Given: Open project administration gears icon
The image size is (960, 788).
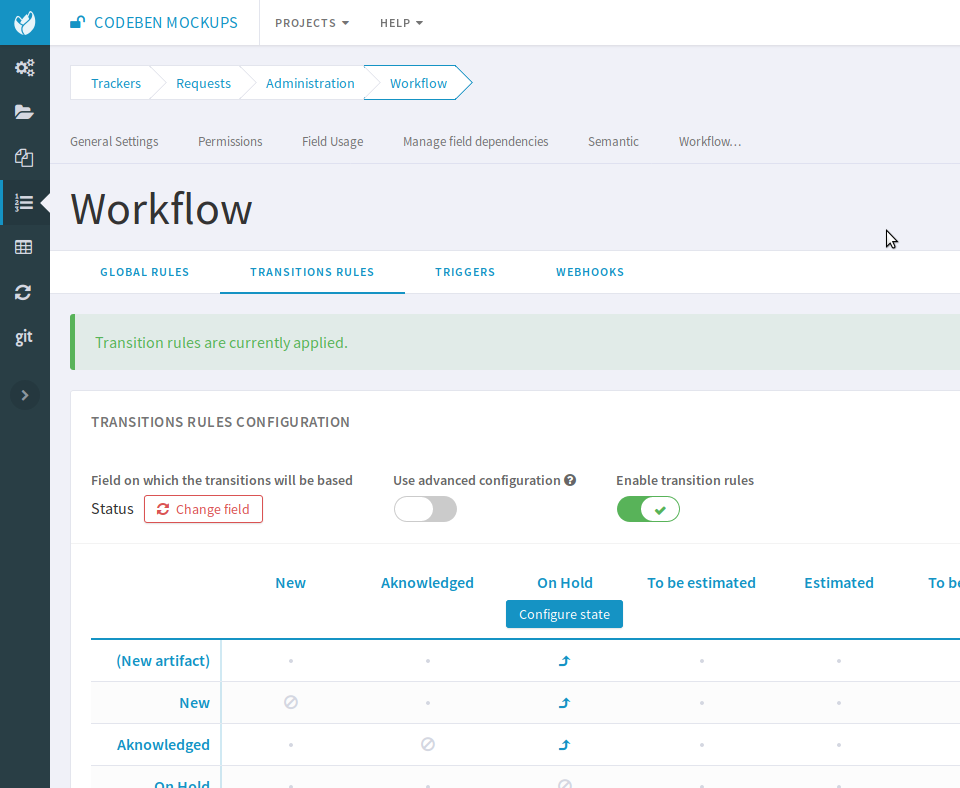Looking at the screenshot, I should click(24, 68).
